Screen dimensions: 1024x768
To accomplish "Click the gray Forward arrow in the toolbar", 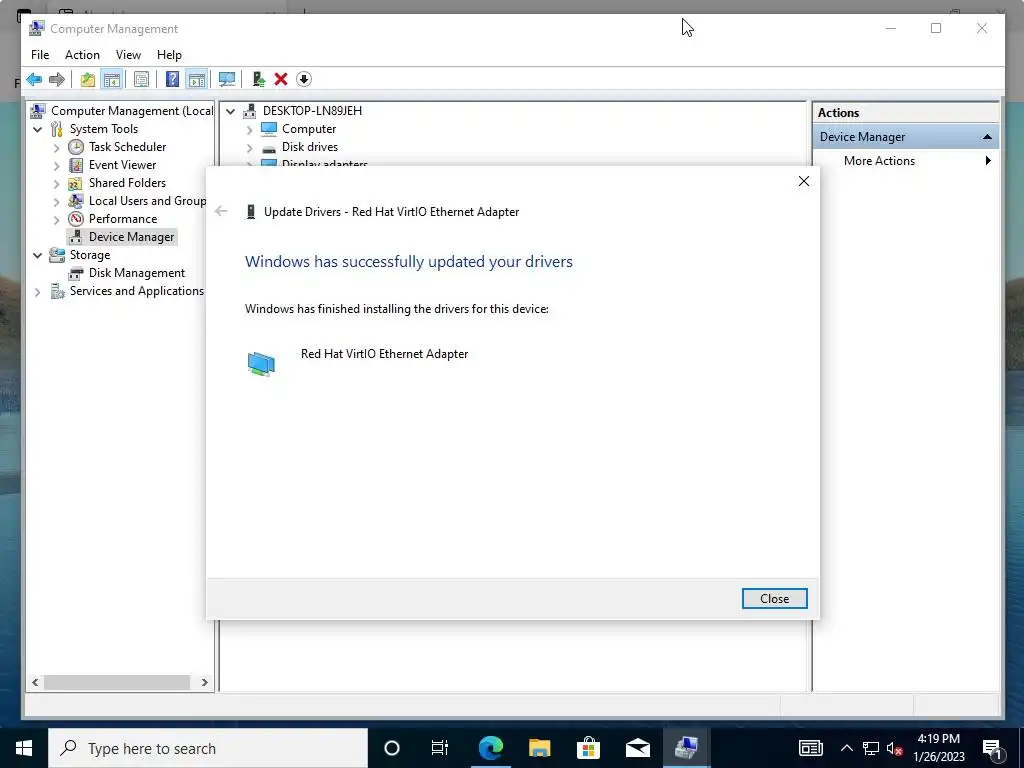I will pyautogui.click(x=57, y=80).
